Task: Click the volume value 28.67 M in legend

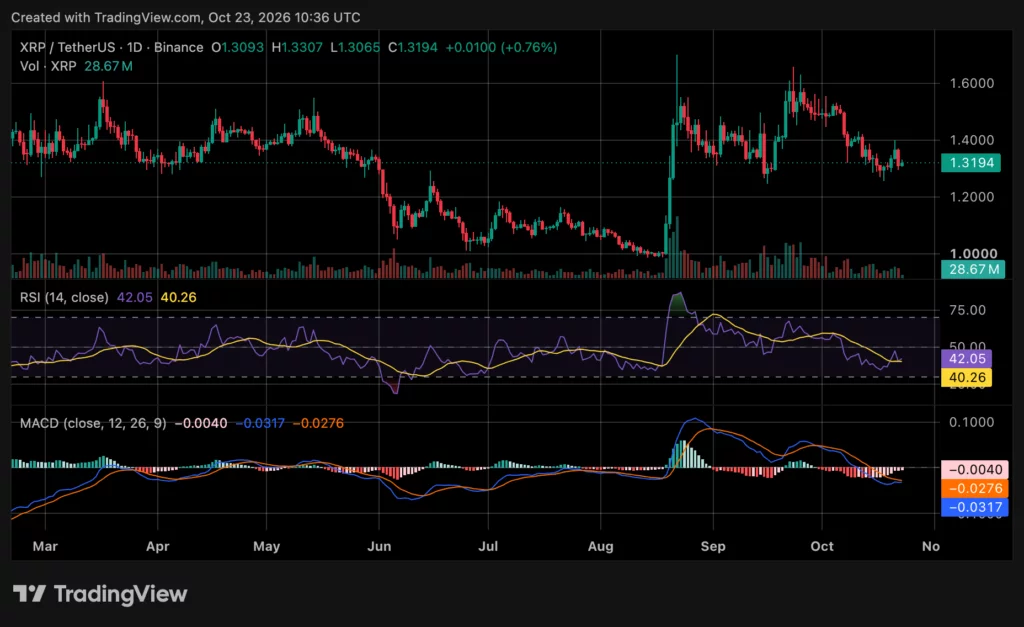Action: click(x=108, y=67)
